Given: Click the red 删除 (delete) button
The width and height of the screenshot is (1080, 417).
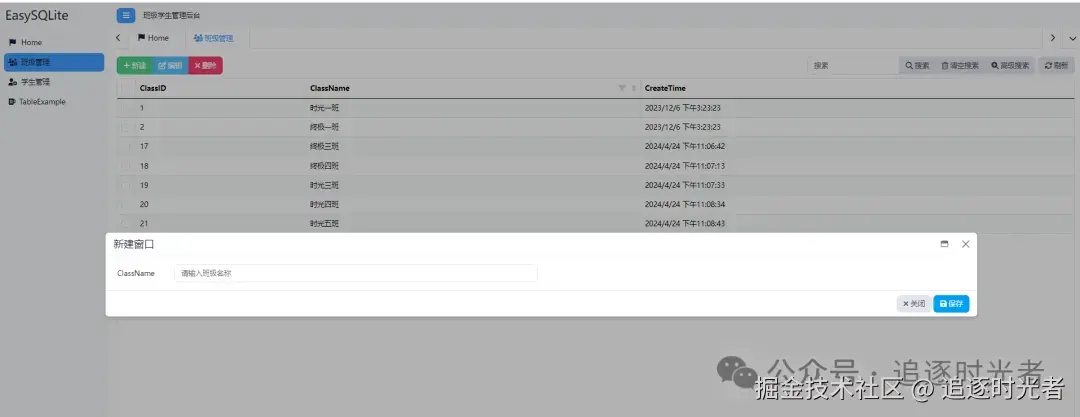Looking at the screenshot, I should tap(205, 65).
